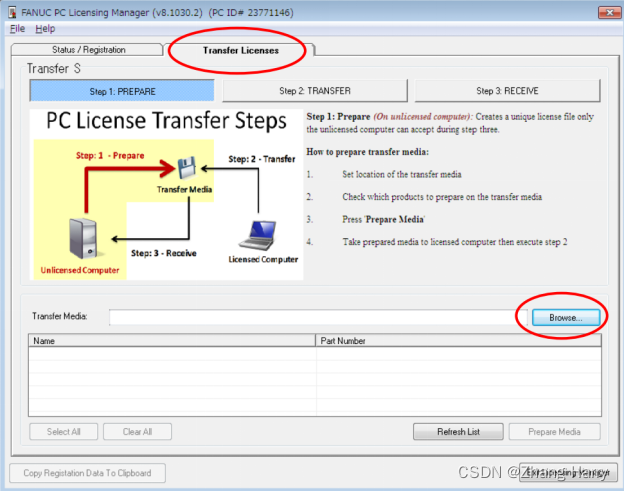Browse for transfer media location
The height and width of the screenshot is (491, 624).
(566, 318)
